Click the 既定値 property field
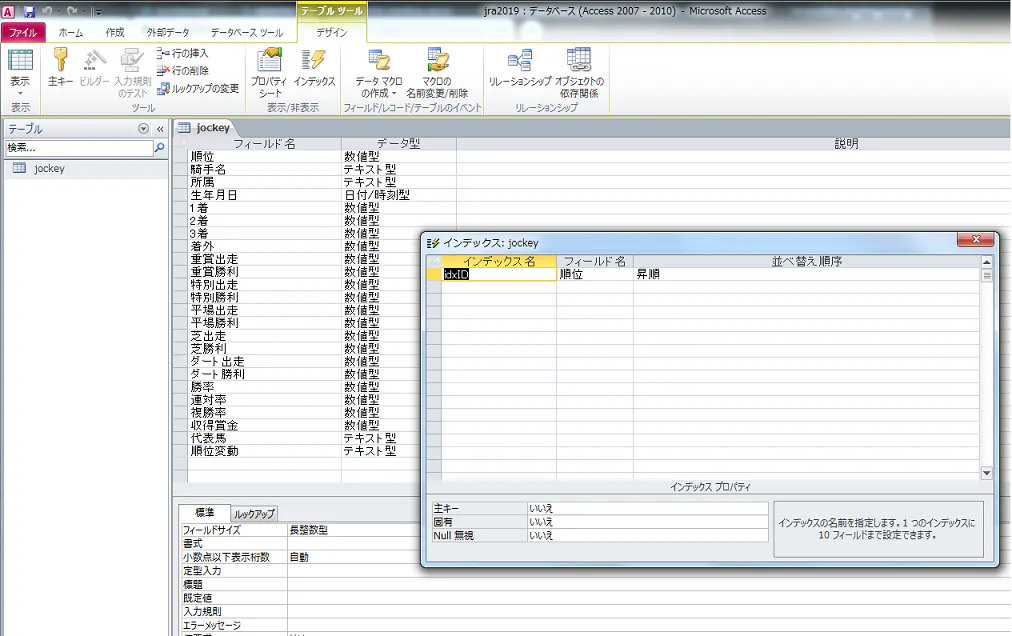The width and height of the screenshot is (1012, 636). point(649,598)
